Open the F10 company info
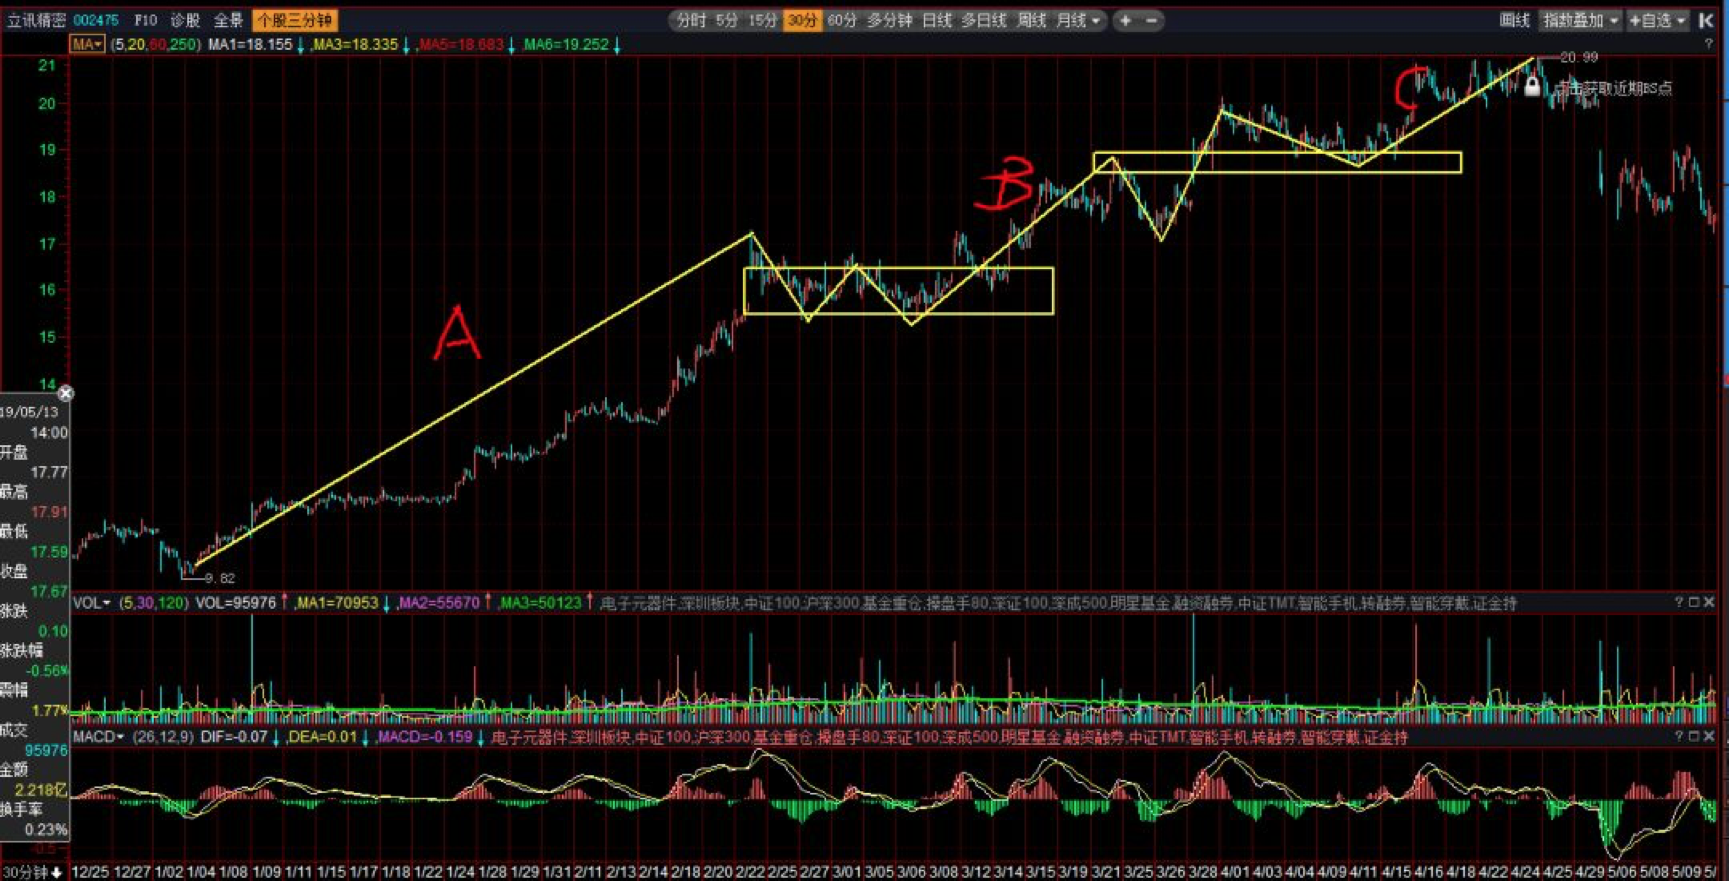Image resolution: width=1729 pixels, height=881 pixels. pyautogui.click(x=146, y=20)
